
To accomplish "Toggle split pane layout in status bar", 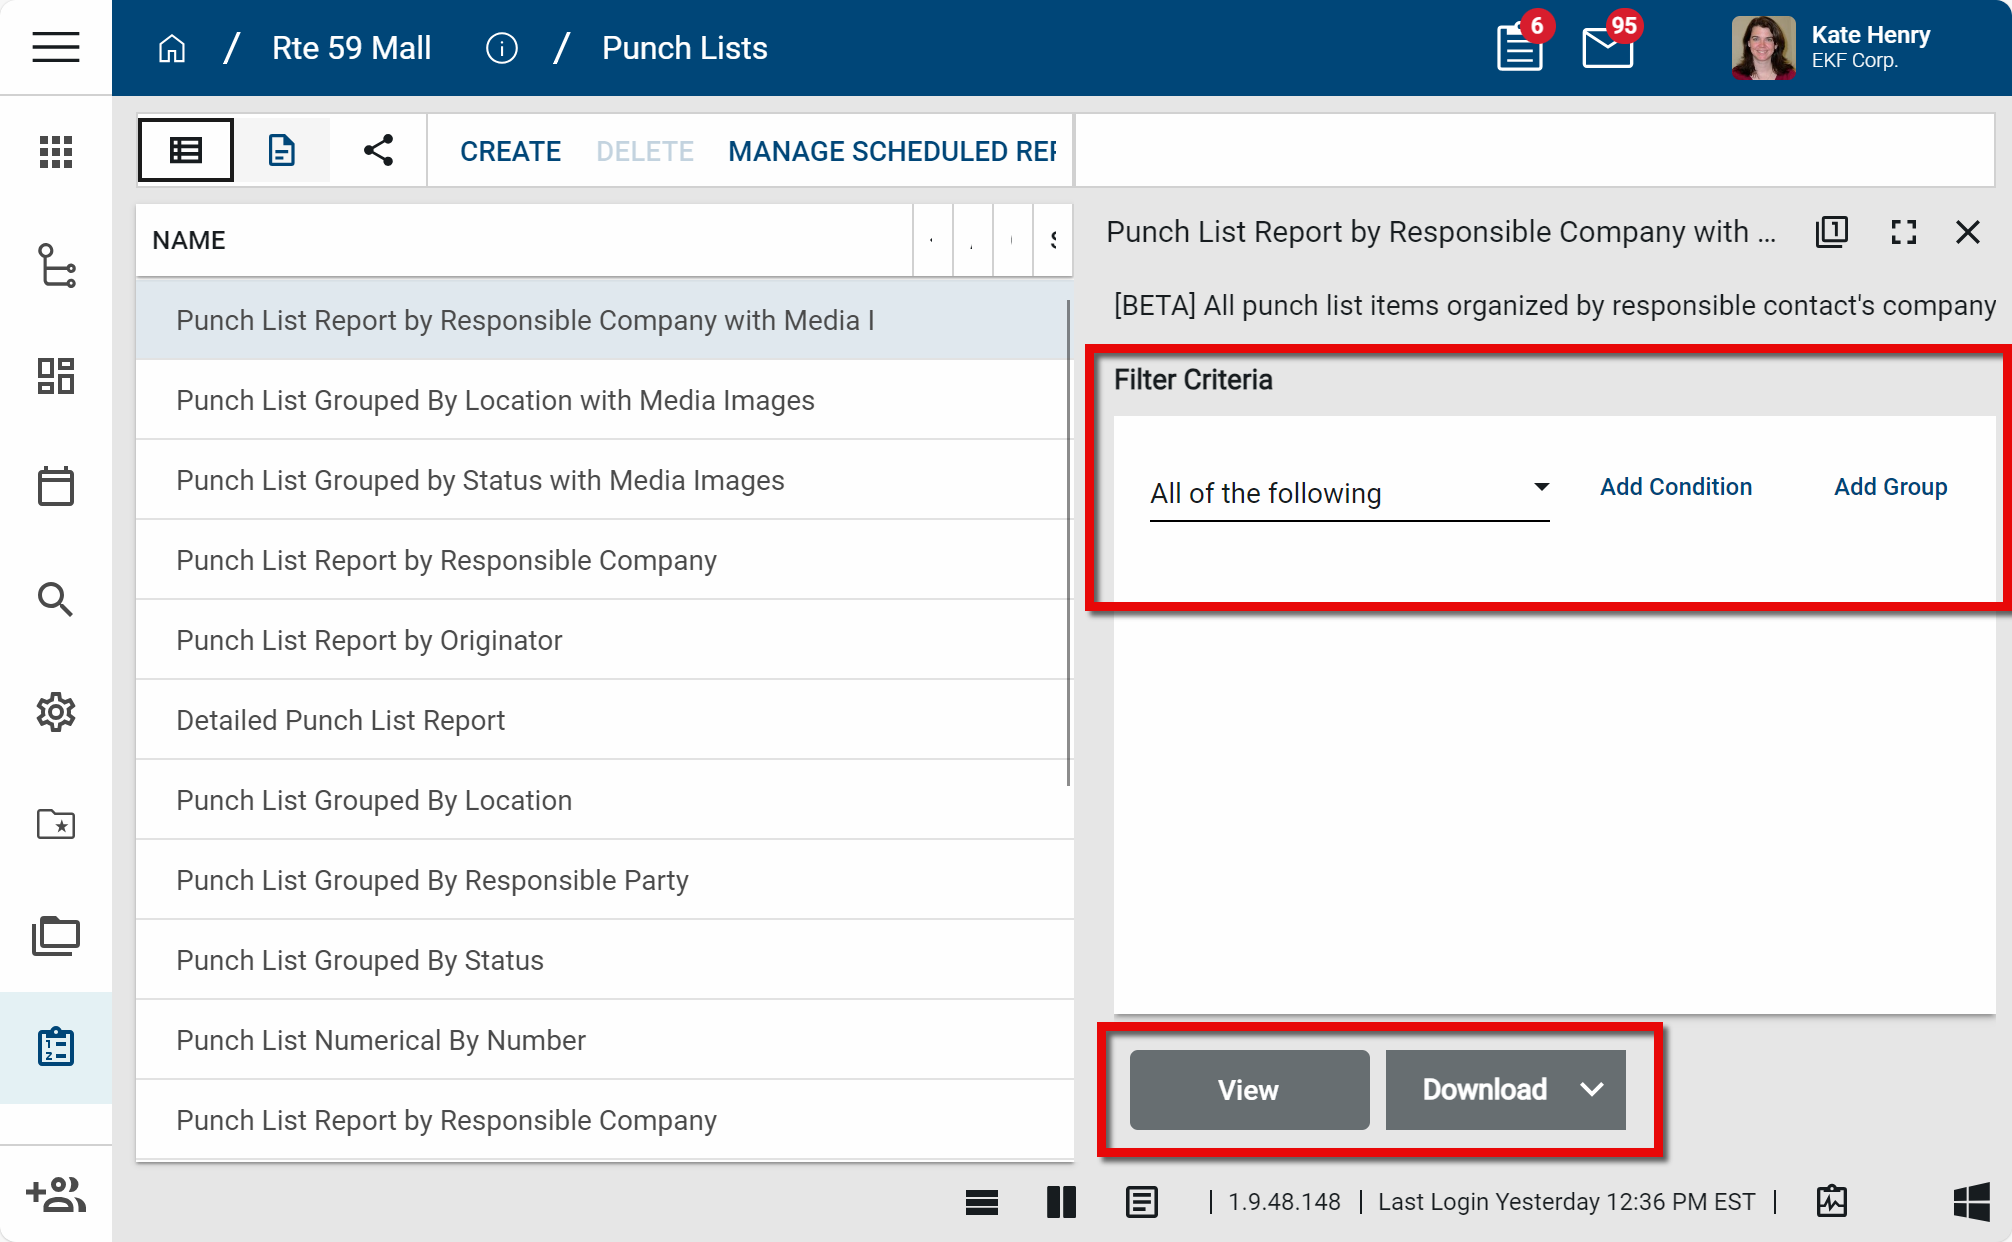I will click(x=1061, y=1202).
